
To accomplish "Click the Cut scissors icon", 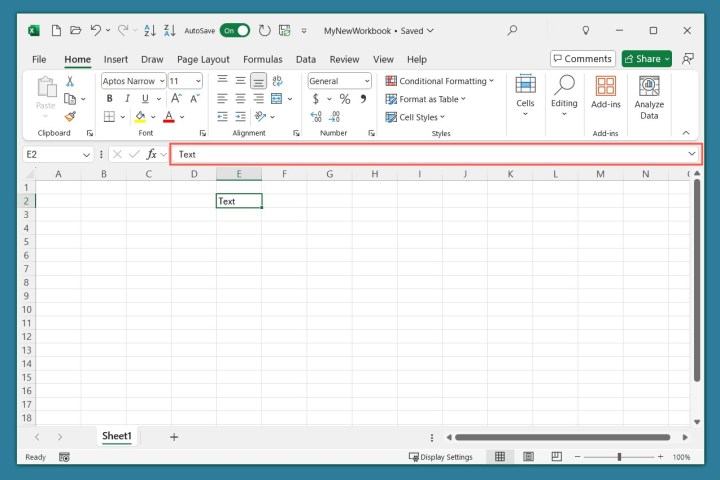I will point(71,81).
